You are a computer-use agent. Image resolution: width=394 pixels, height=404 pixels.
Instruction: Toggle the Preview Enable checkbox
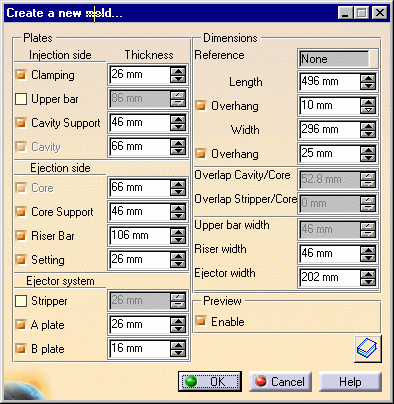[201, 321]
